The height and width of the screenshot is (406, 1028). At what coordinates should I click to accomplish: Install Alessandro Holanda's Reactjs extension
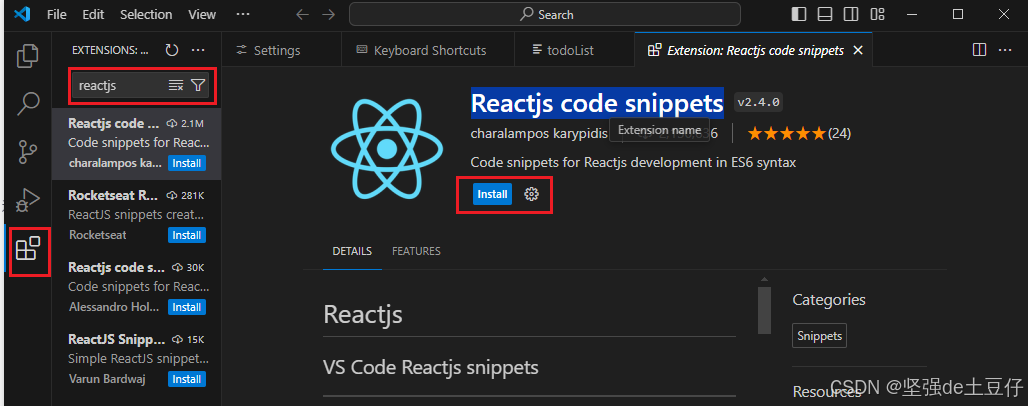point(187,307)
